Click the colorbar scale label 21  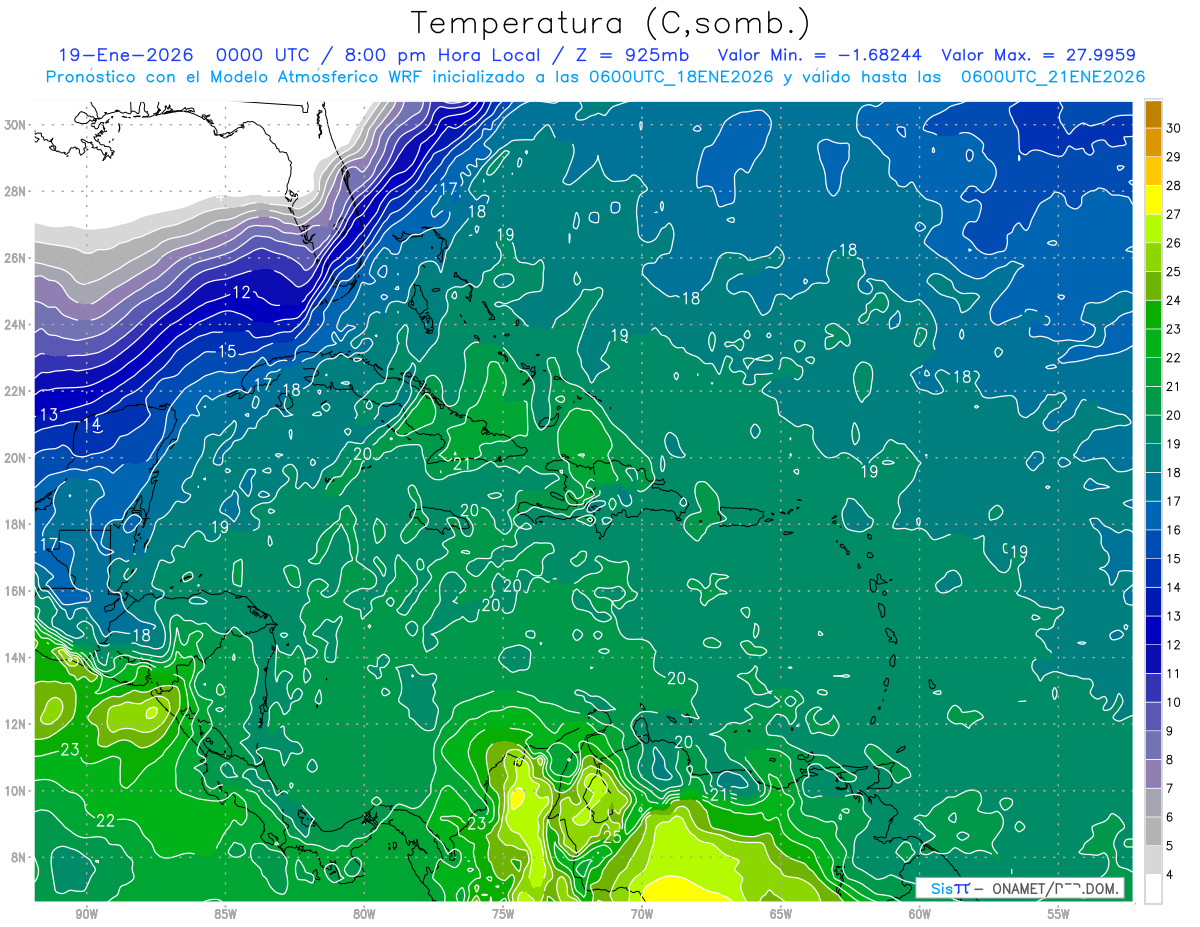click(1173, 386)
